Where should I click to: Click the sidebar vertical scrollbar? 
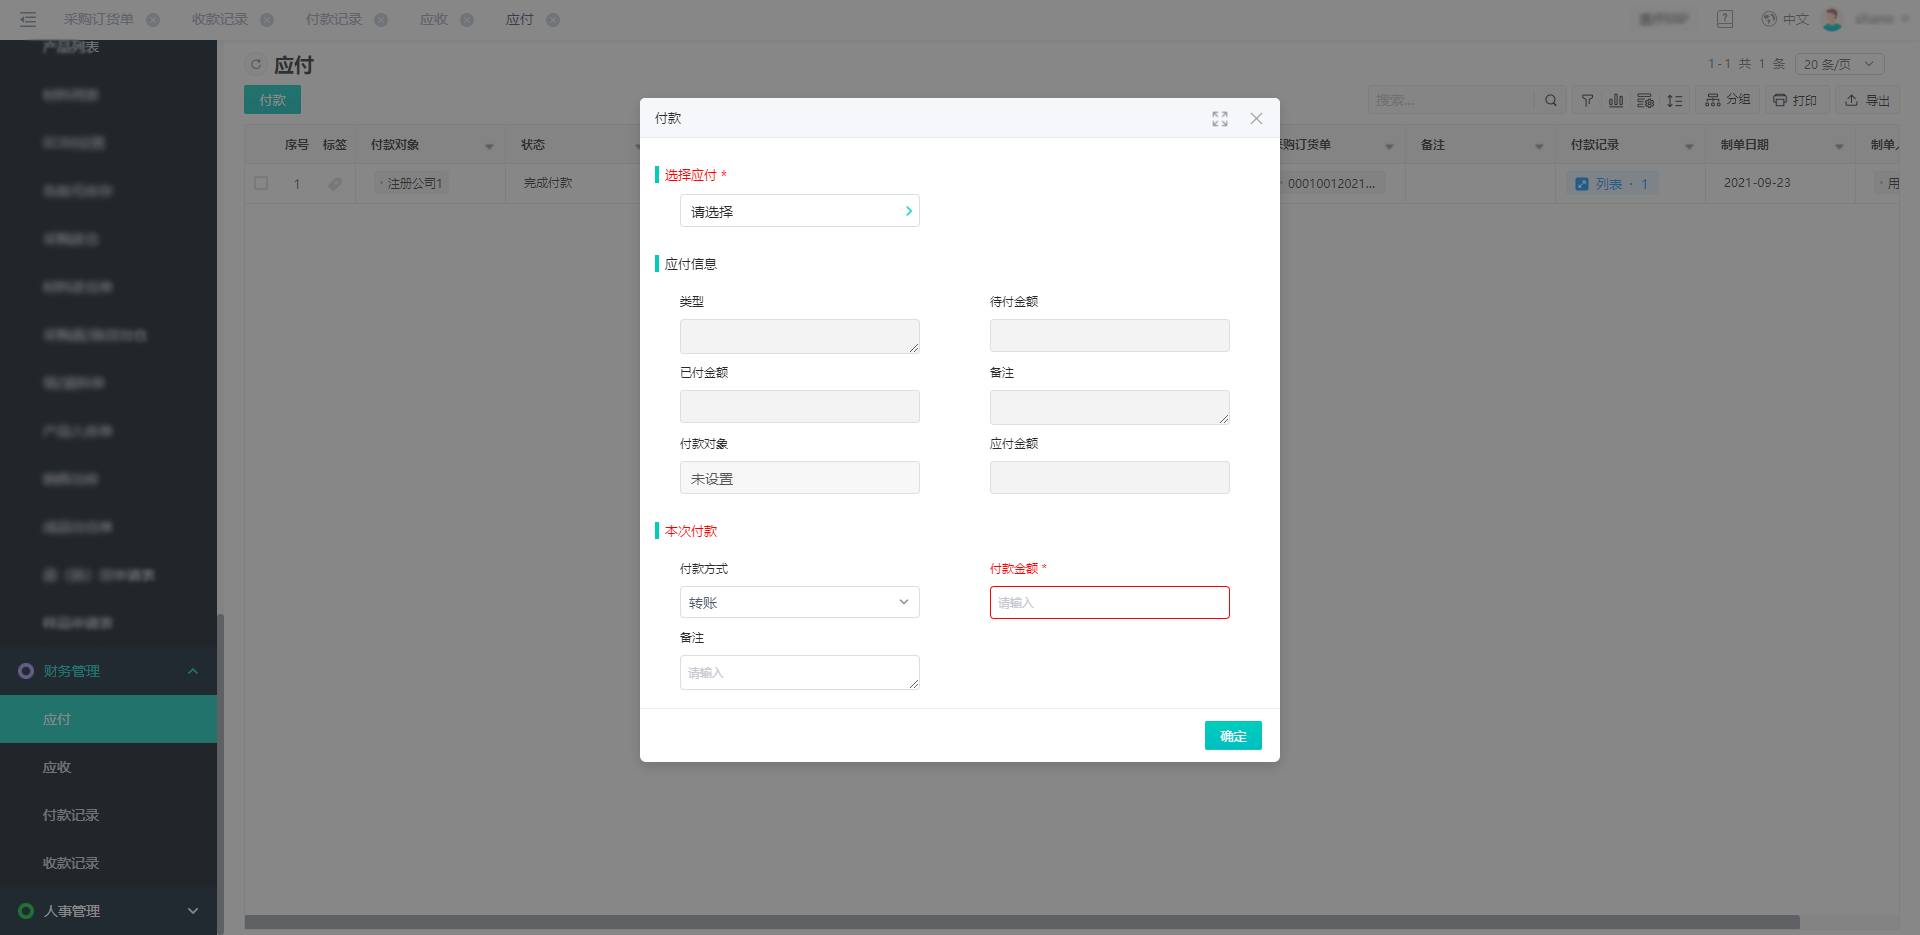coord(220,774)
